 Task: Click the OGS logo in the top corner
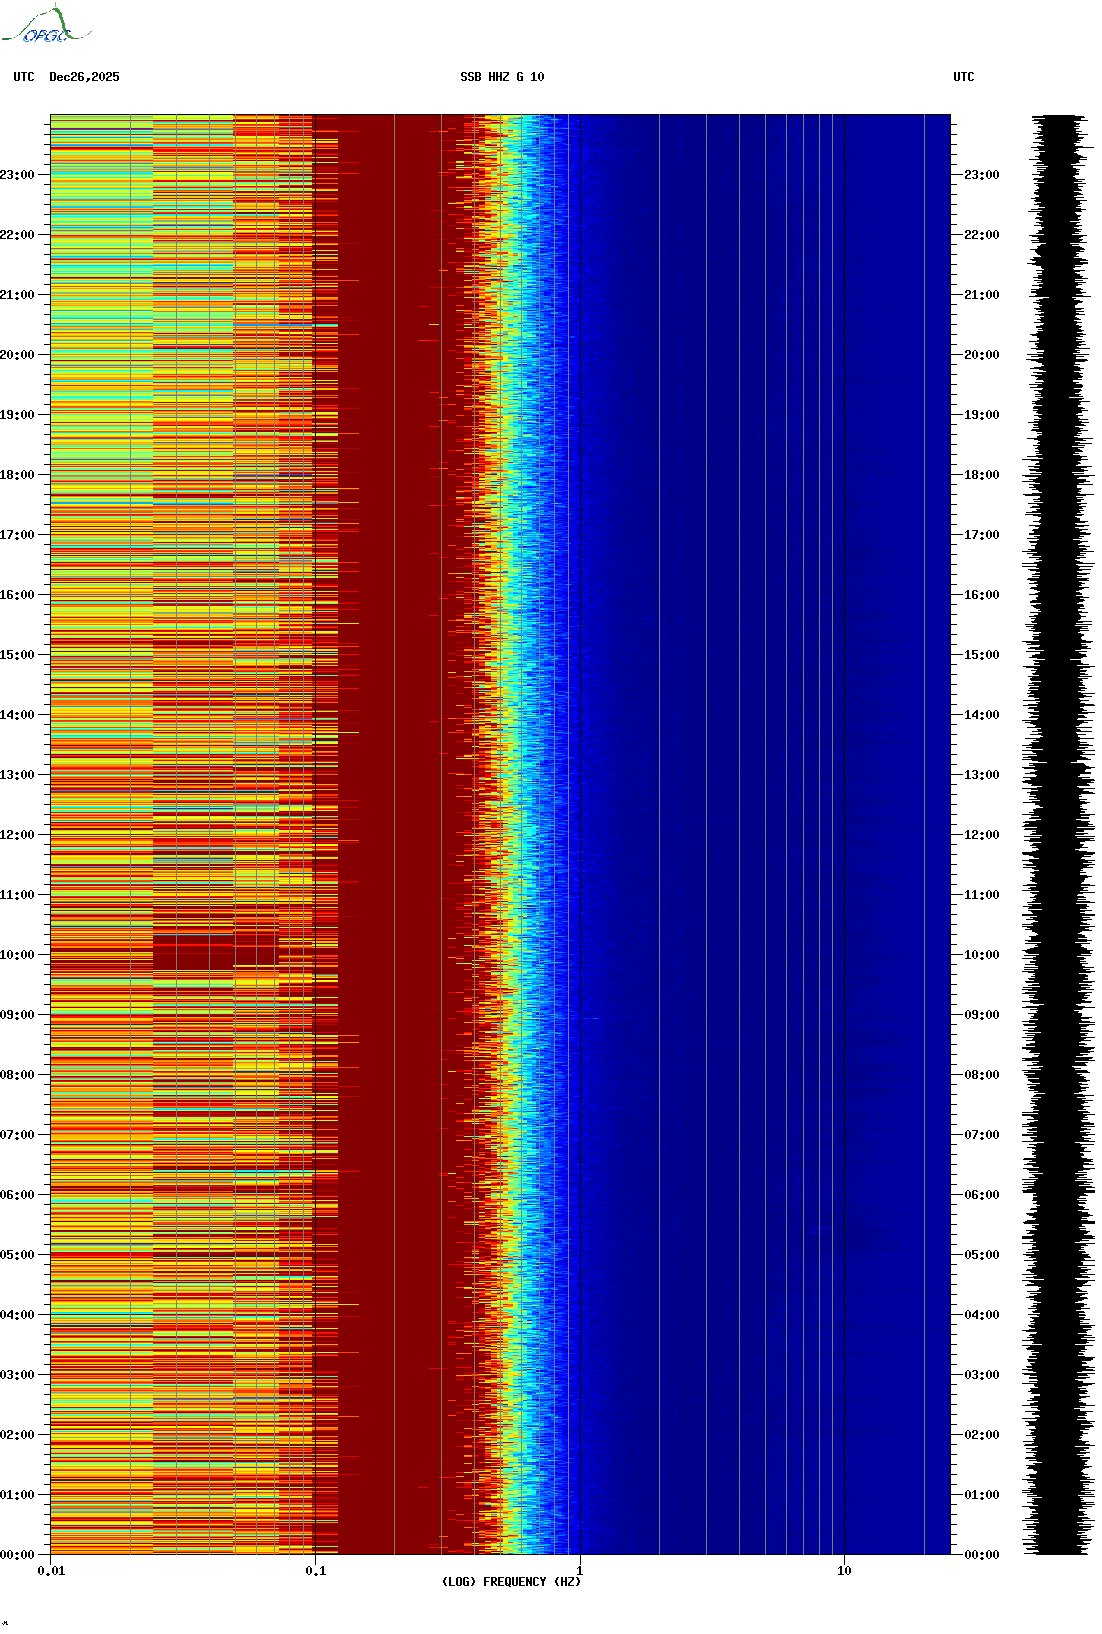click(x=45, y=26)
